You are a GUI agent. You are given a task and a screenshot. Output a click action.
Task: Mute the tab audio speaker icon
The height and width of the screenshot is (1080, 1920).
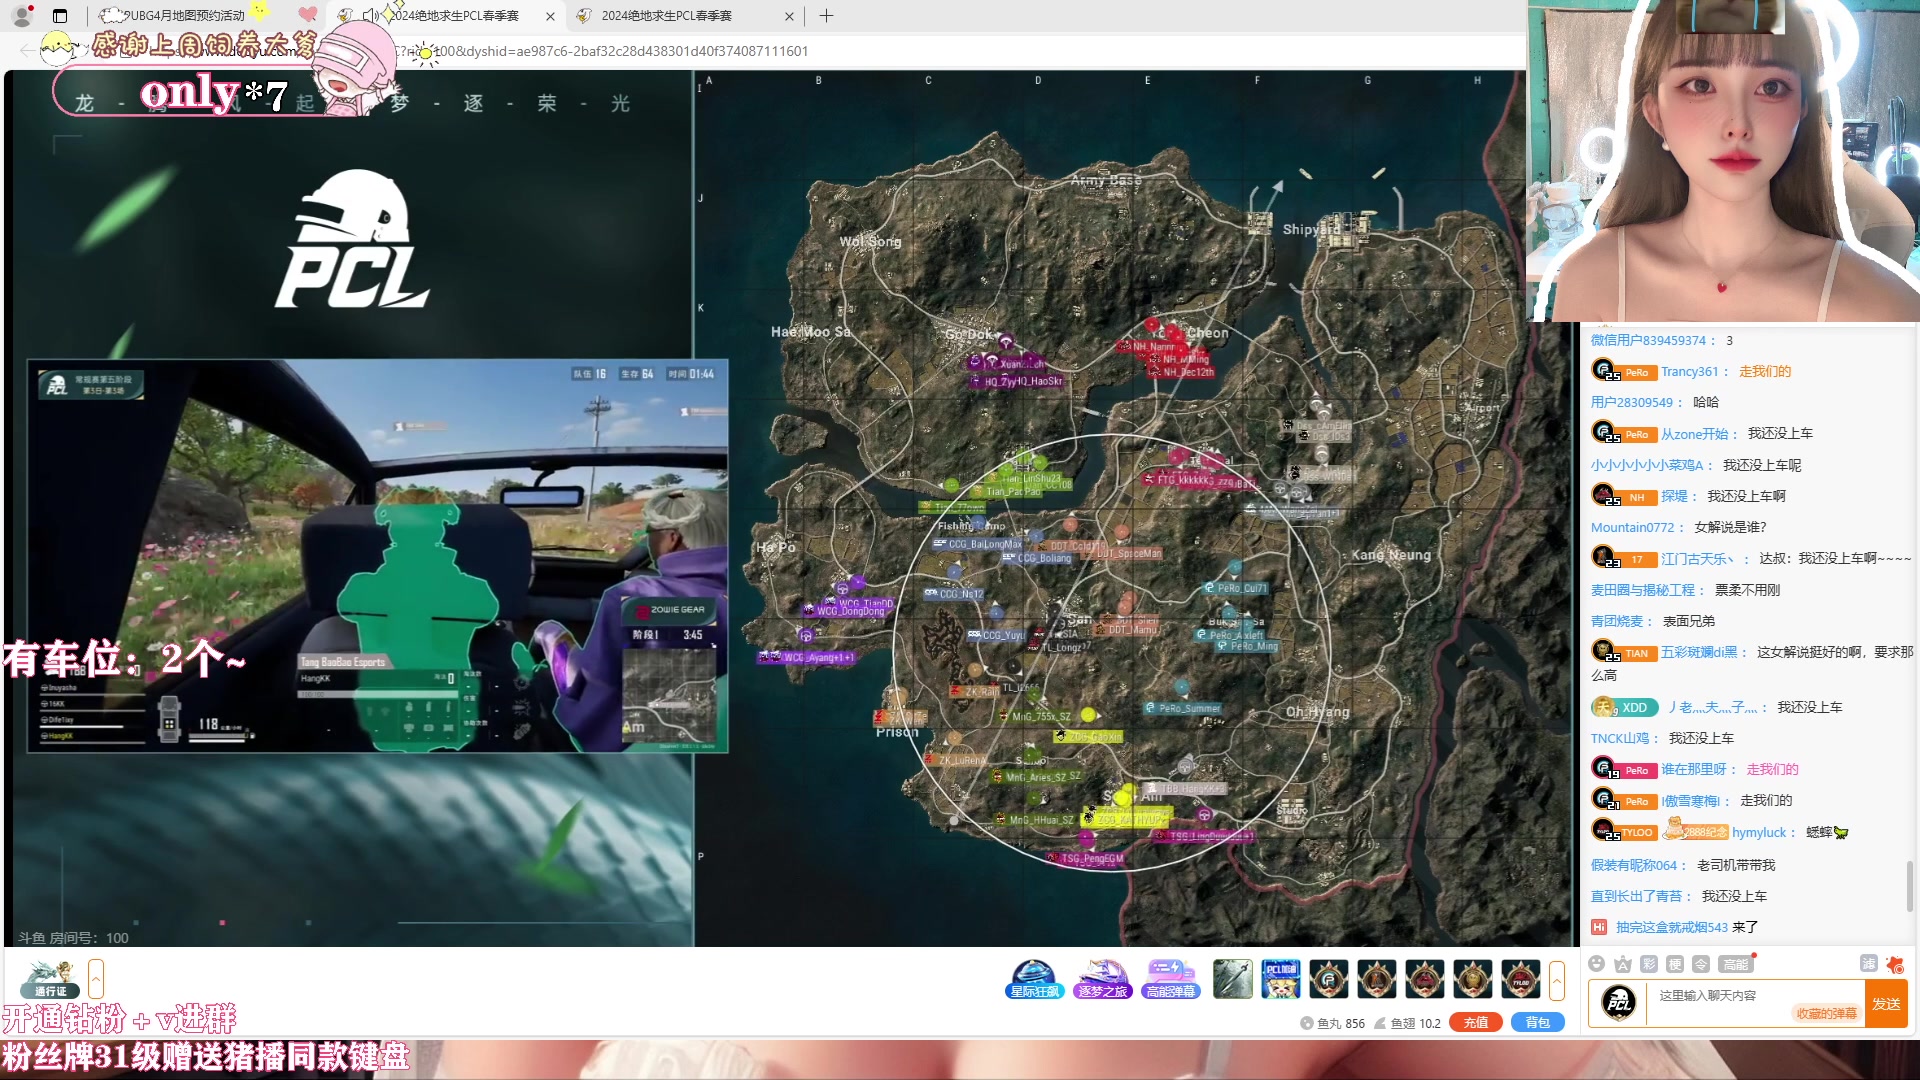(x=371, y=16)
